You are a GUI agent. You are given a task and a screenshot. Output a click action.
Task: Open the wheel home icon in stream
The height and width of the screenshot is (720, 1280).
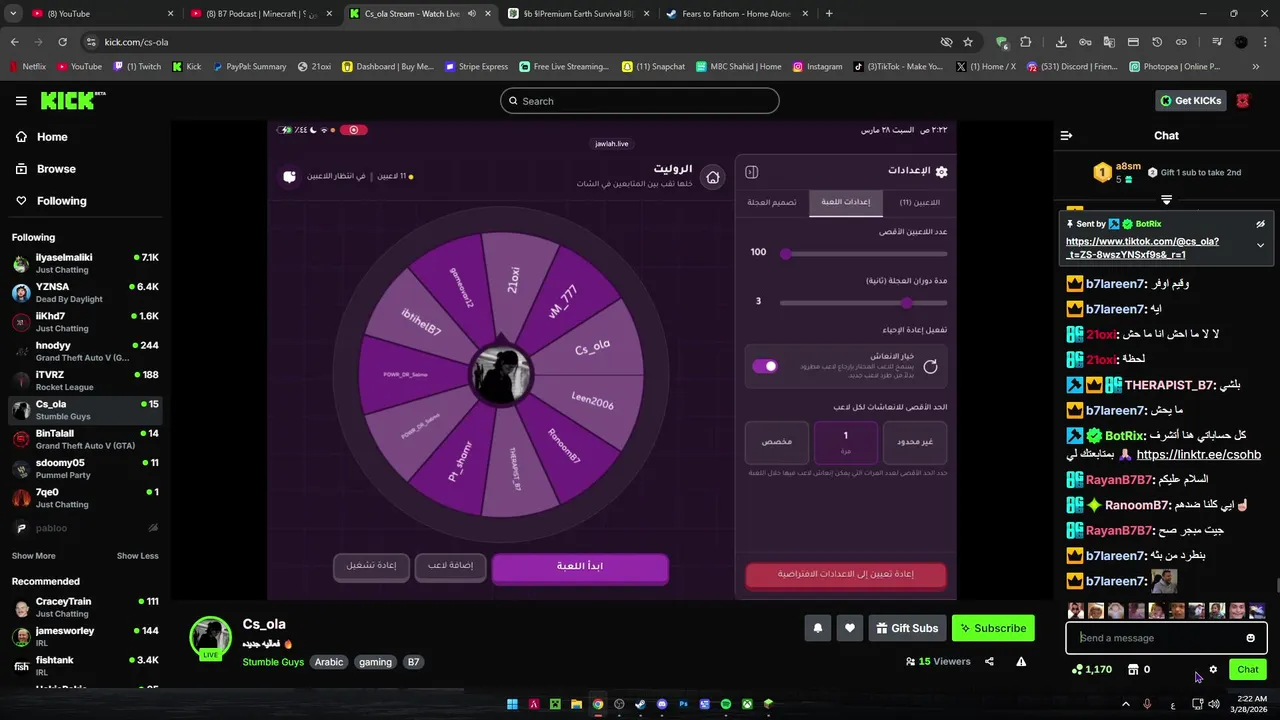point(713,177)
